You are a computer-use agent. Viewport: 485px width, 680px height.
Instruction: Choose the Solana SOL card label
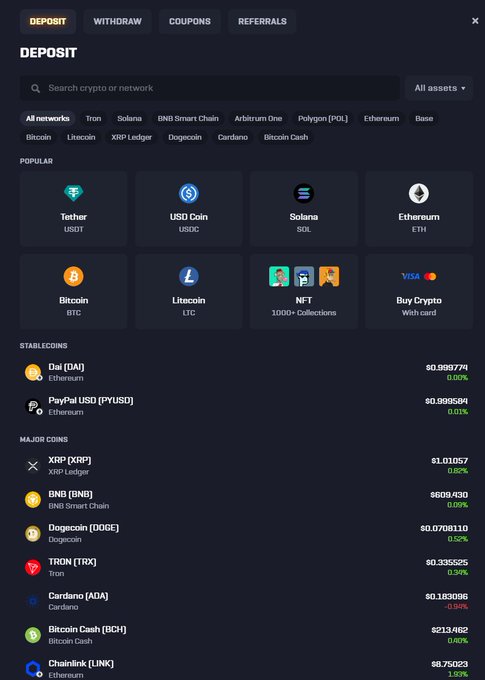click(304, 222)
